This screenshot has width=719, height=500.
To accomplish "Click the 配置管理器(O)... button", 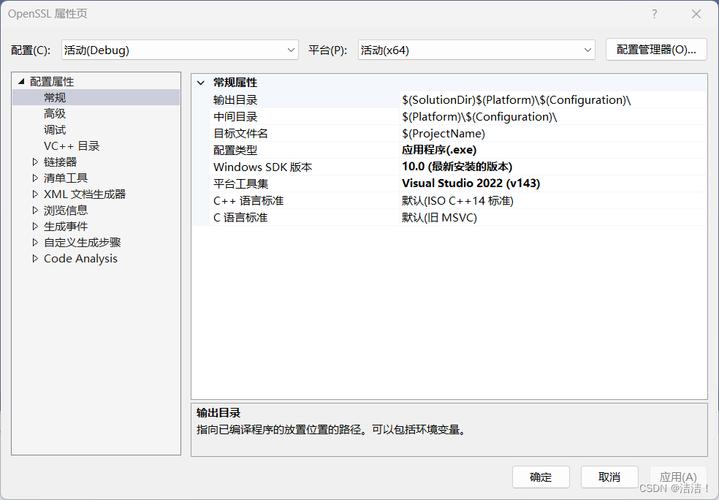I will click(x=656, y=50).
